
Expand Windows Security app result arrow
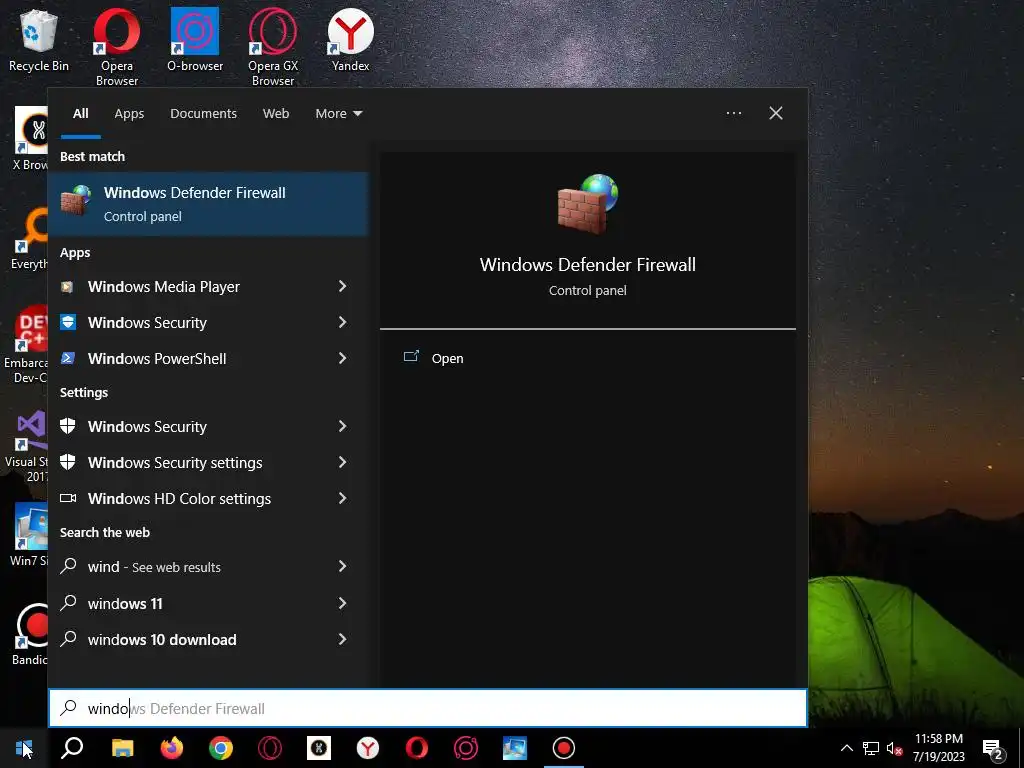[x=342, y=322]
